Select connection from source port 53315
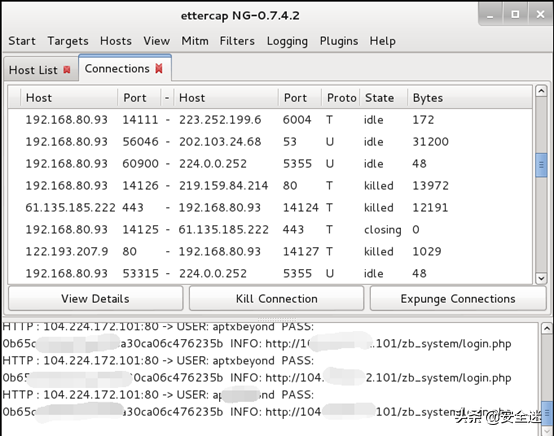This screenshot has height=436, width=554. coord(270,273)
